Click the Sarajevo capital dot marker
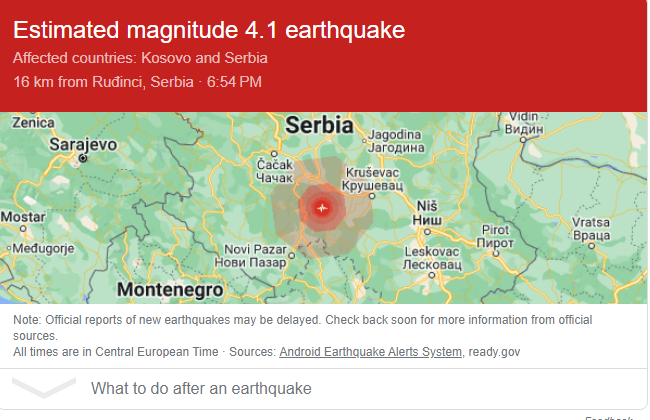Screen dimensions: 650x420 (x=84, y=158)
